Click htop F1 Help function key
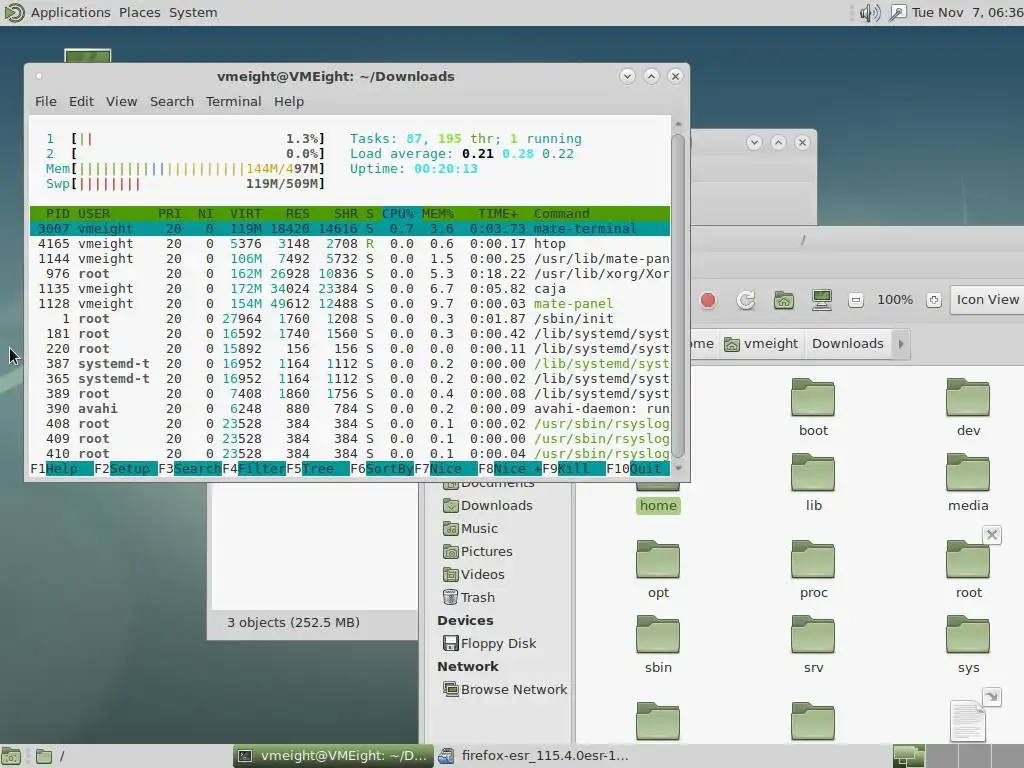The height and width of the screenshot is (768, 1024). click(x=62, y=469)
